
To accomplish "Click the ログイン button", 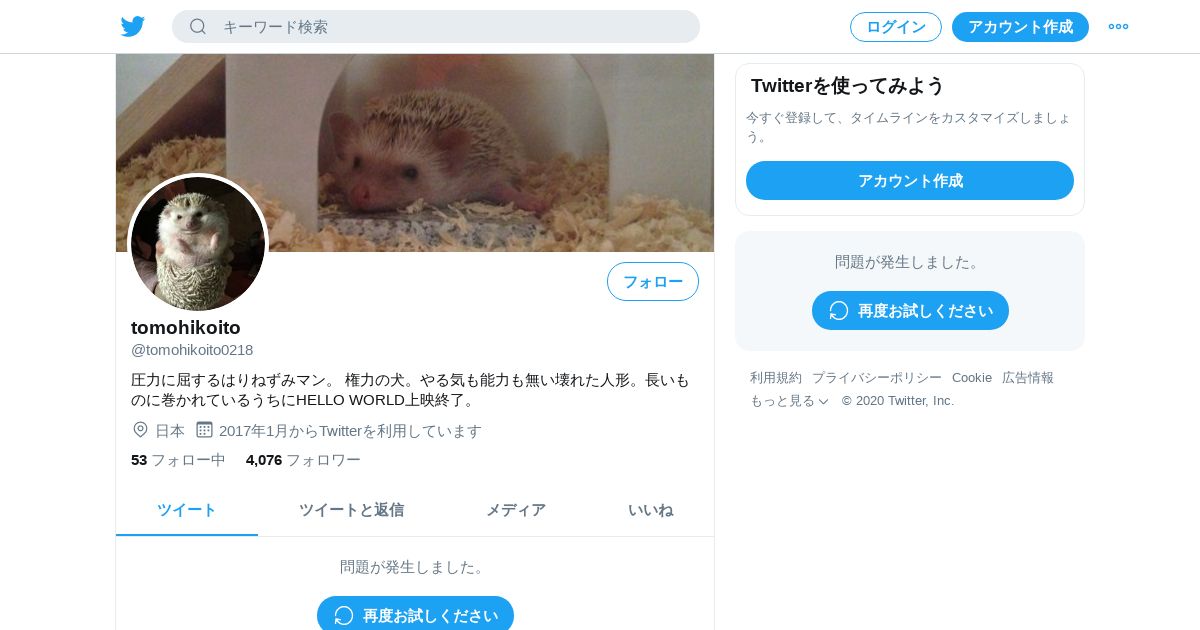I will click(896, 27).
